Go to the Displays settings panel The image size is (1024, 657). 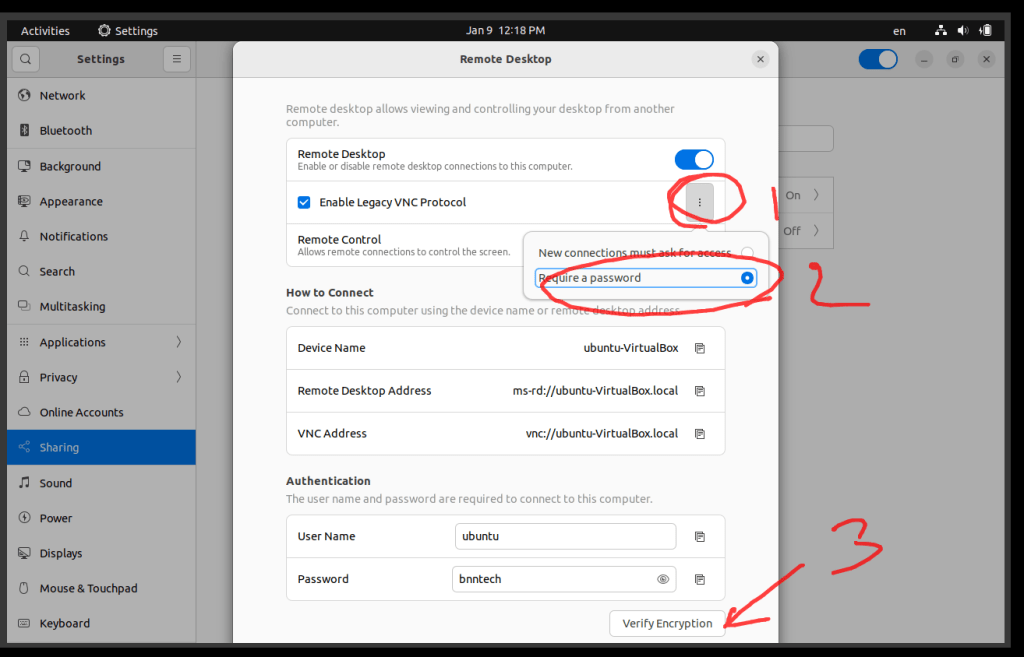(x=61, y=553)
